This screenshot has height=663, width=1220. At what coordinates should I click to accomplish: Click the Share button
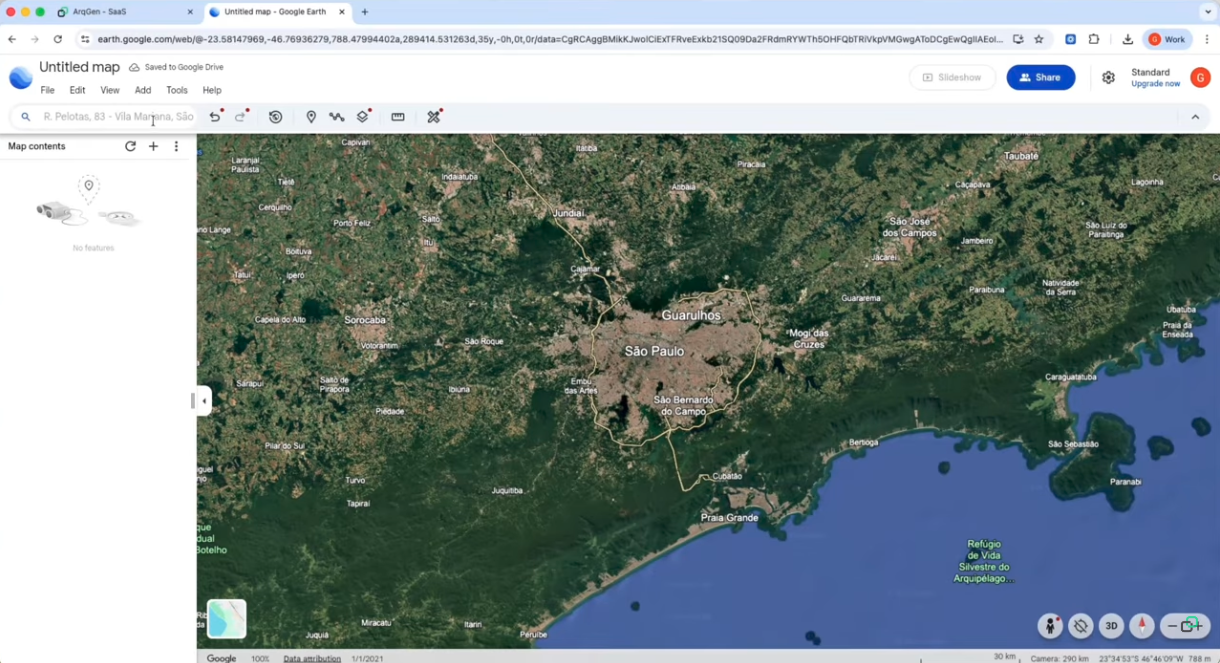coord(1040,77)
